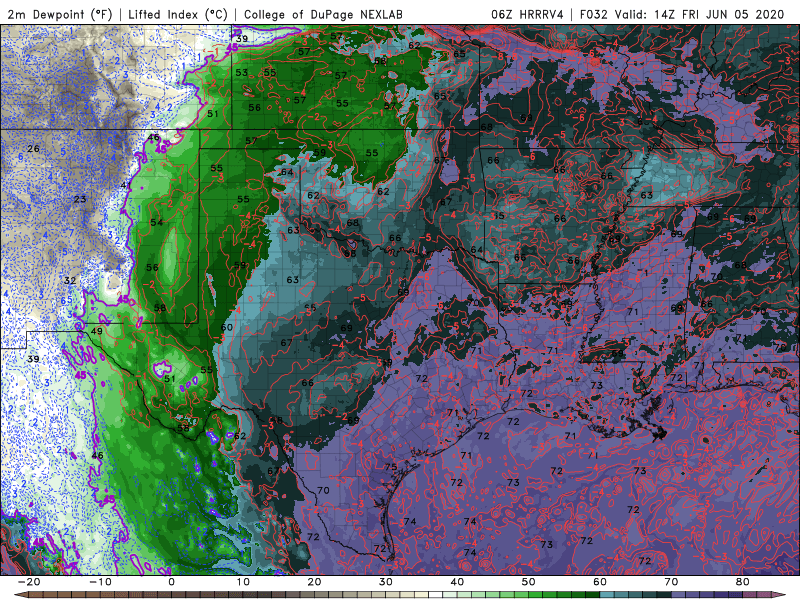Image resolution: width=800 pixels, height=600 pixels.
Task: Click the '49' dewpoint value on map
Action: 96,331
